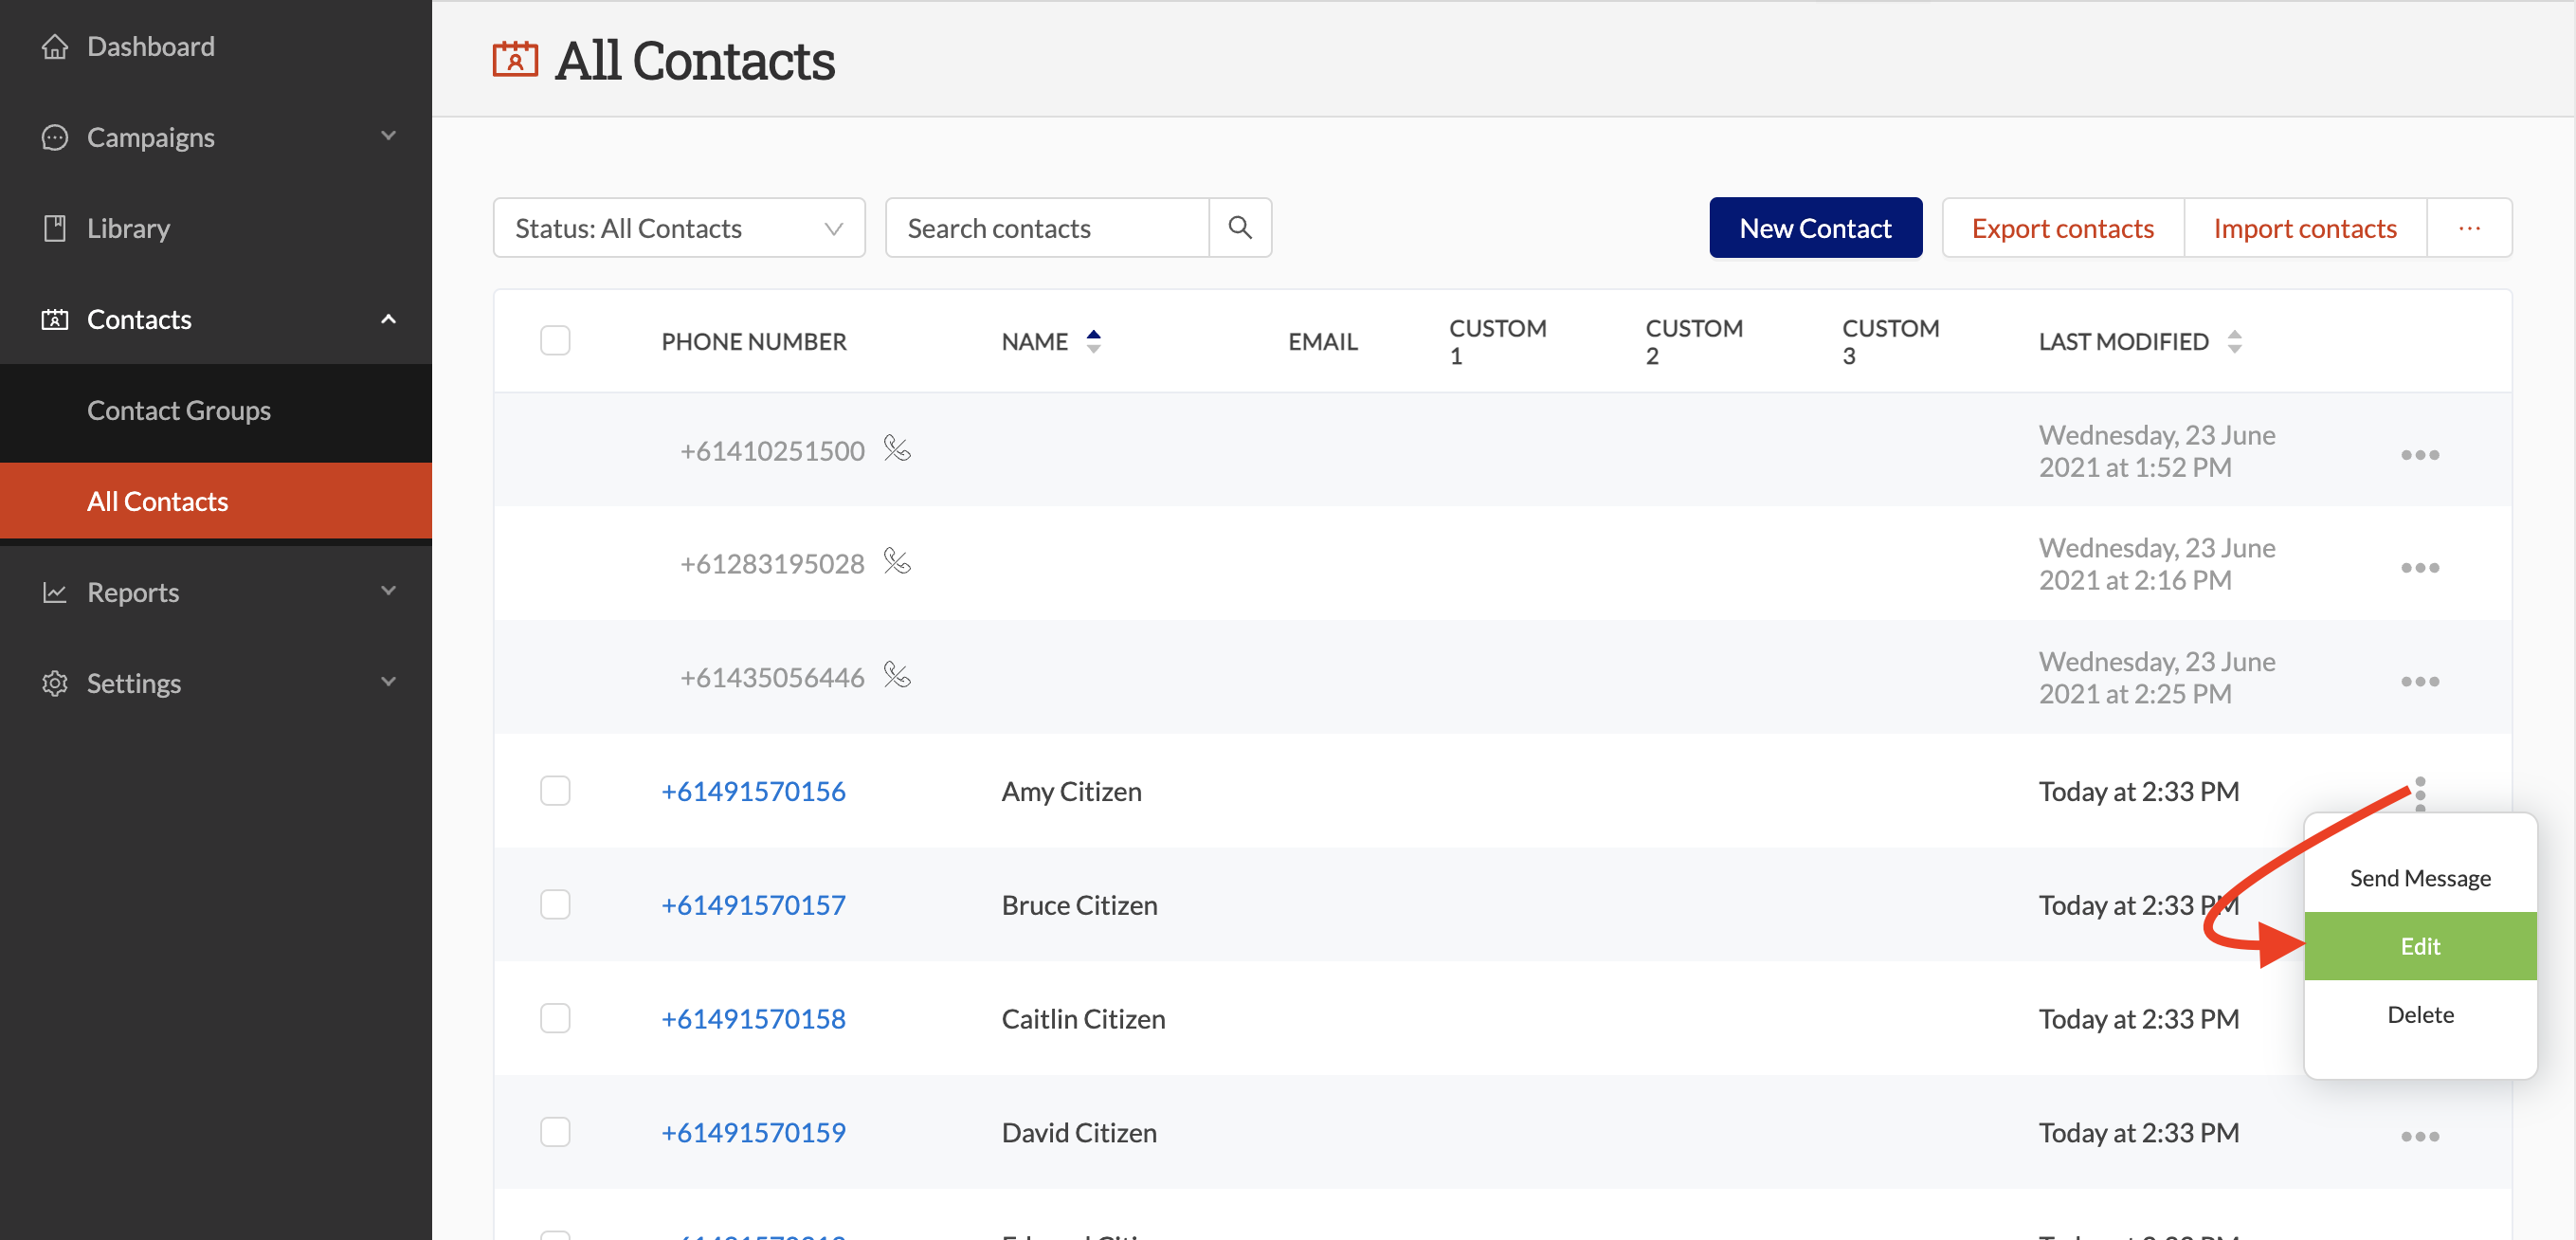This screenshot has height=1240, width=2576.
Task: Open more options for +61435056446 row
Action: [x=2420, y=682]
